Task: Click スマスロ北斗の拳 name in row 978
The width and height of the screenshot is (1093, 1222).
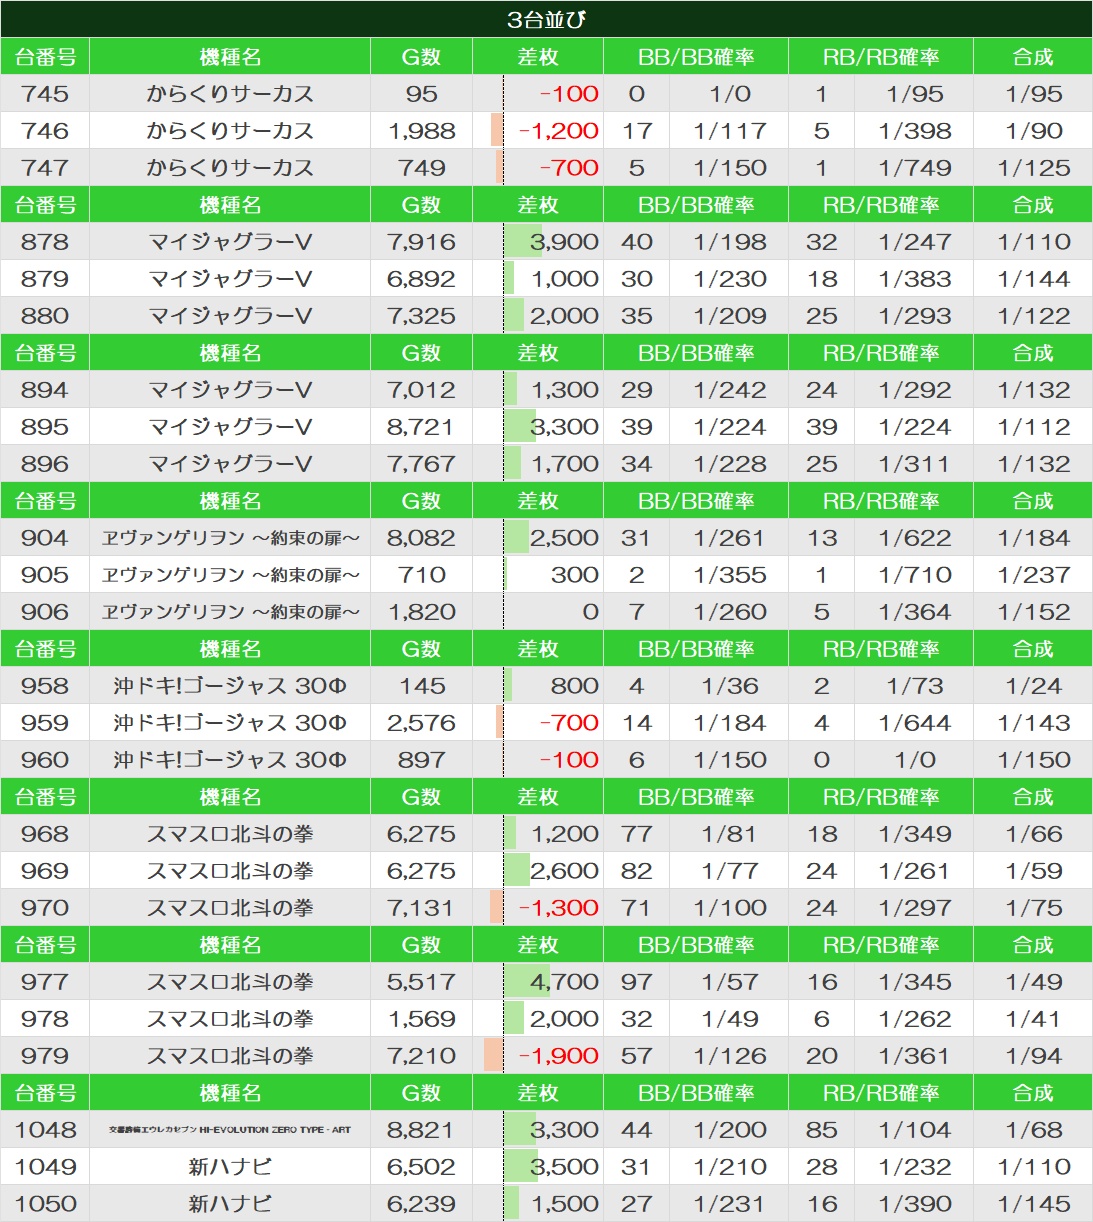Action: click(x=230, y=1019)
